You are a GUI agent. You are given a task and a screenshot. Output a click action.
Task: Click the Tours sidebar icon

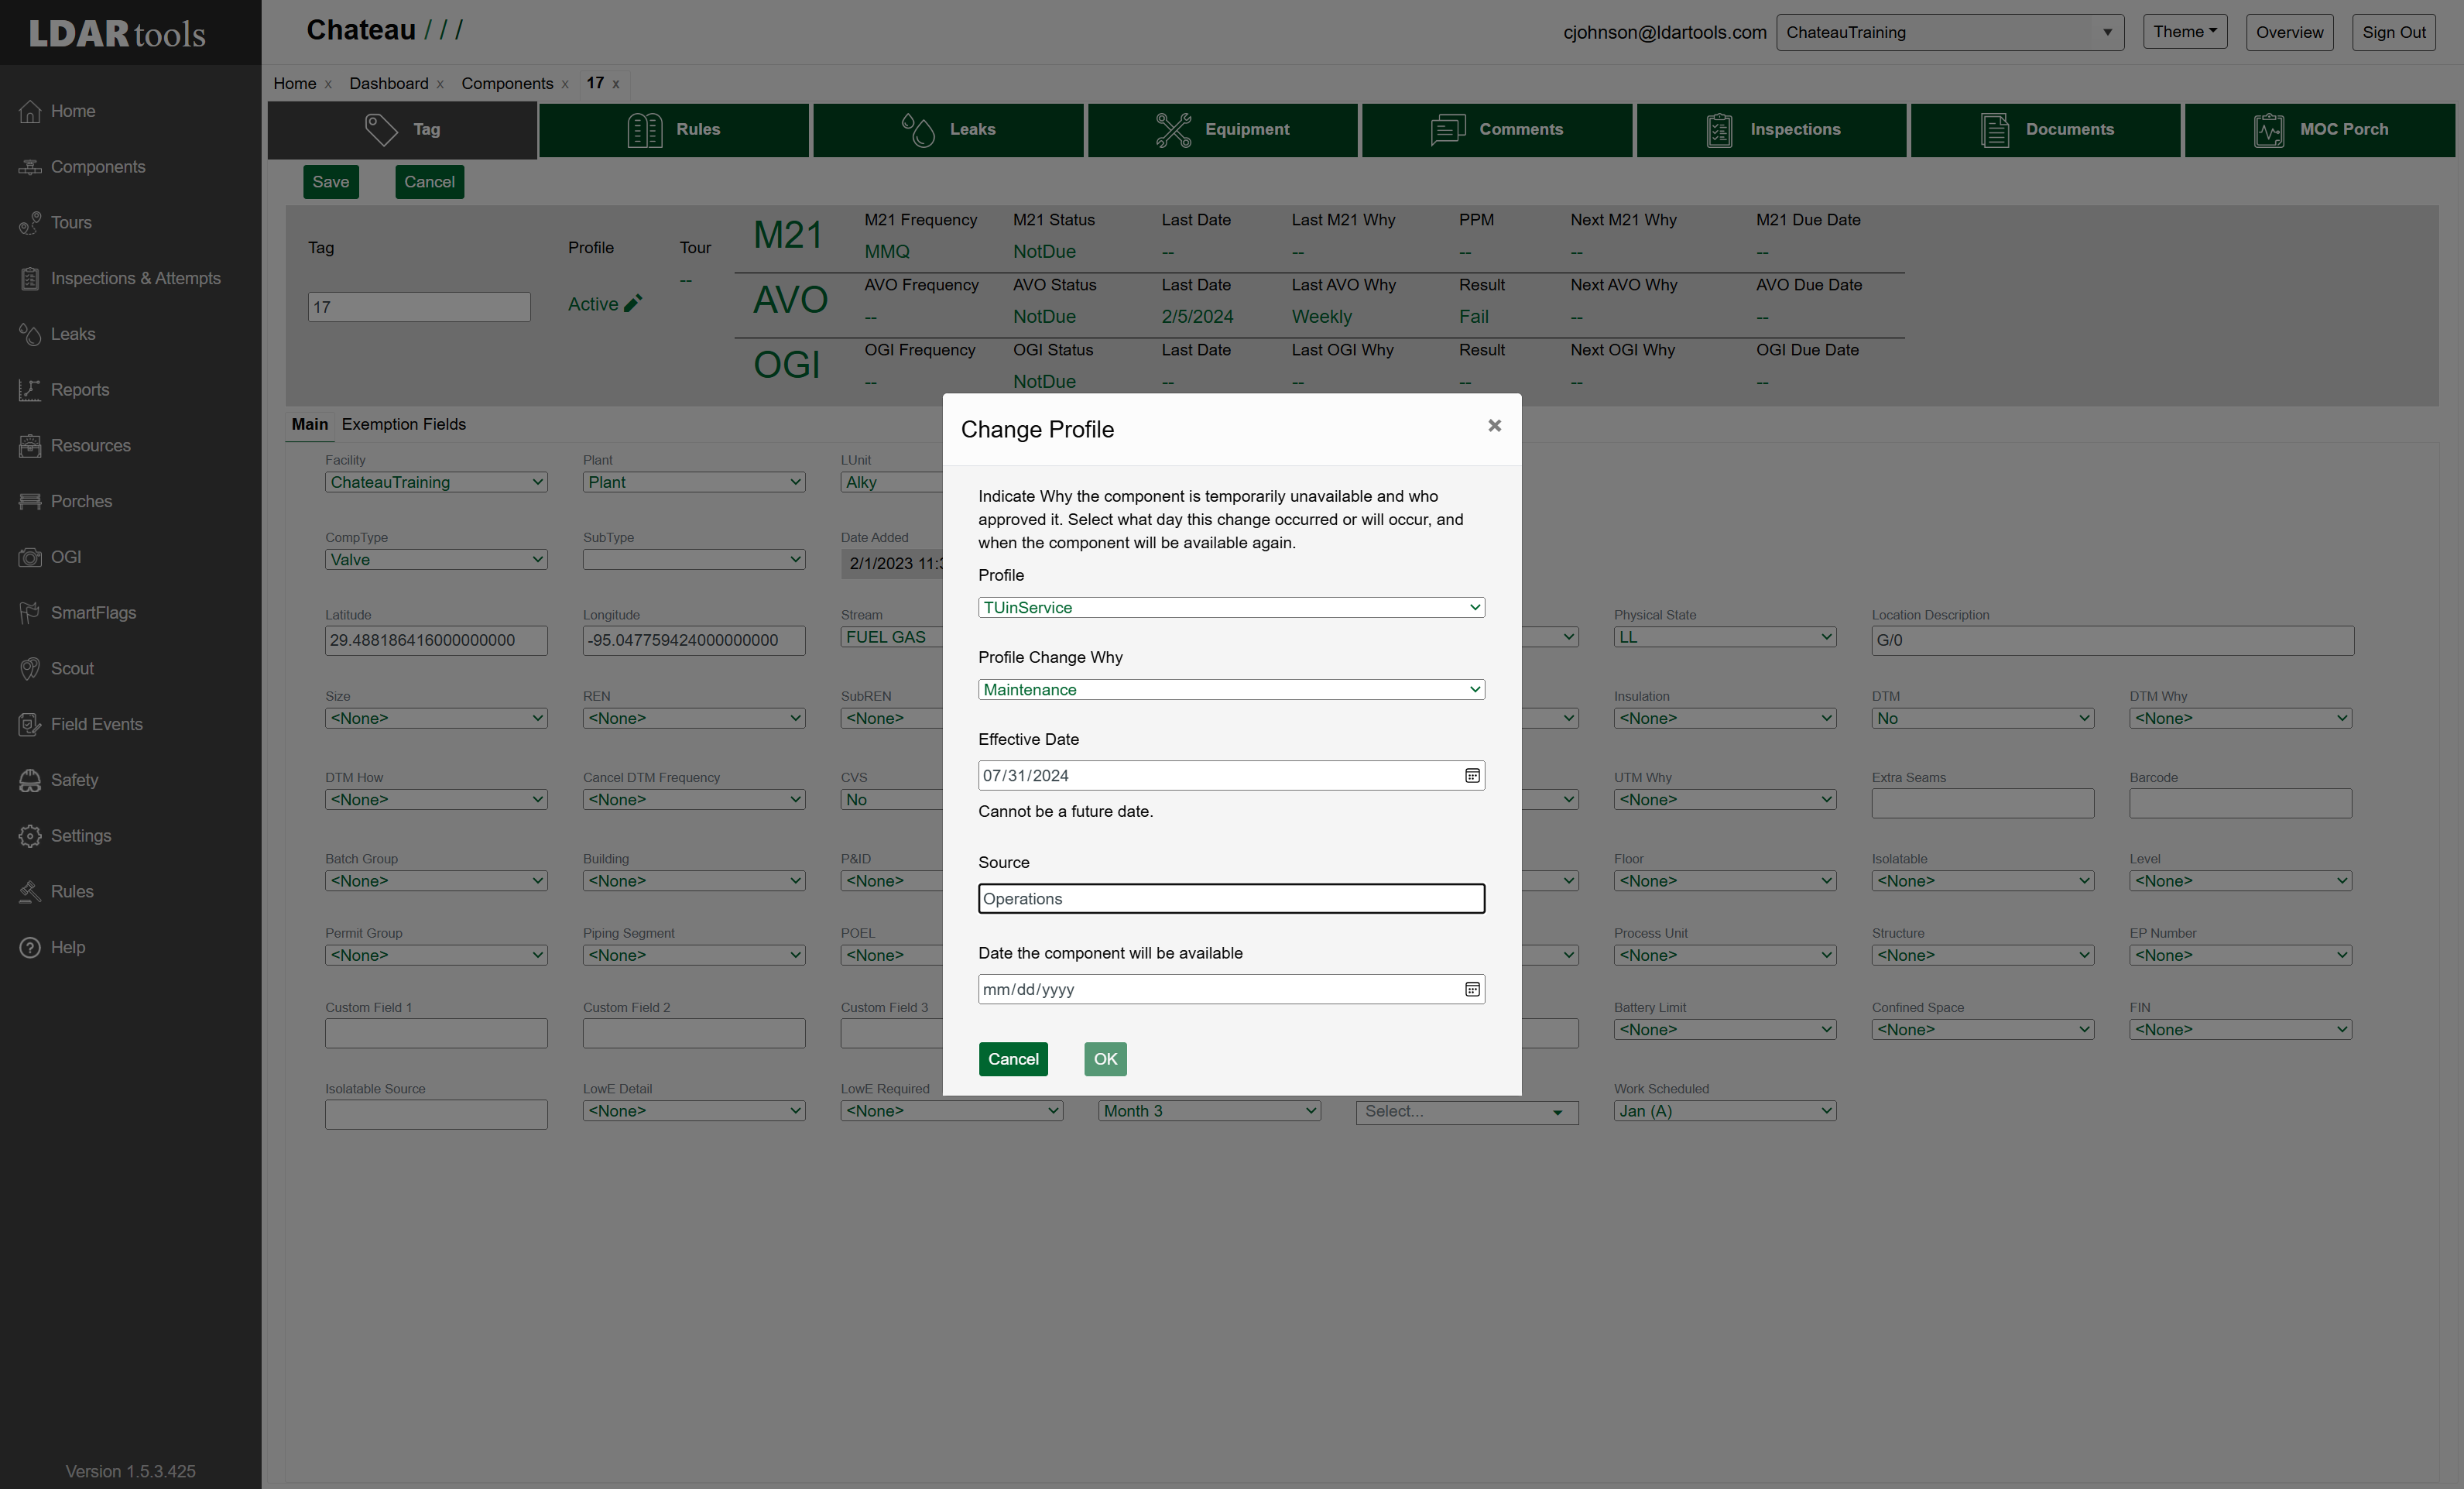tap(30, 223)
